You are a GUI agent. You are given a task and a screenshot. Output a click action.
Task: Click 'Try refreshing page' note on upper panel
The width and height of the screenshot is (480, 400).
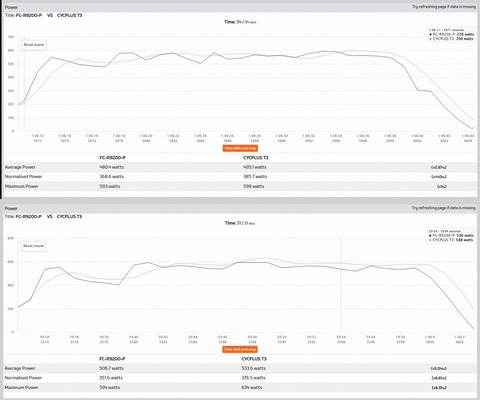click(444, 7)
